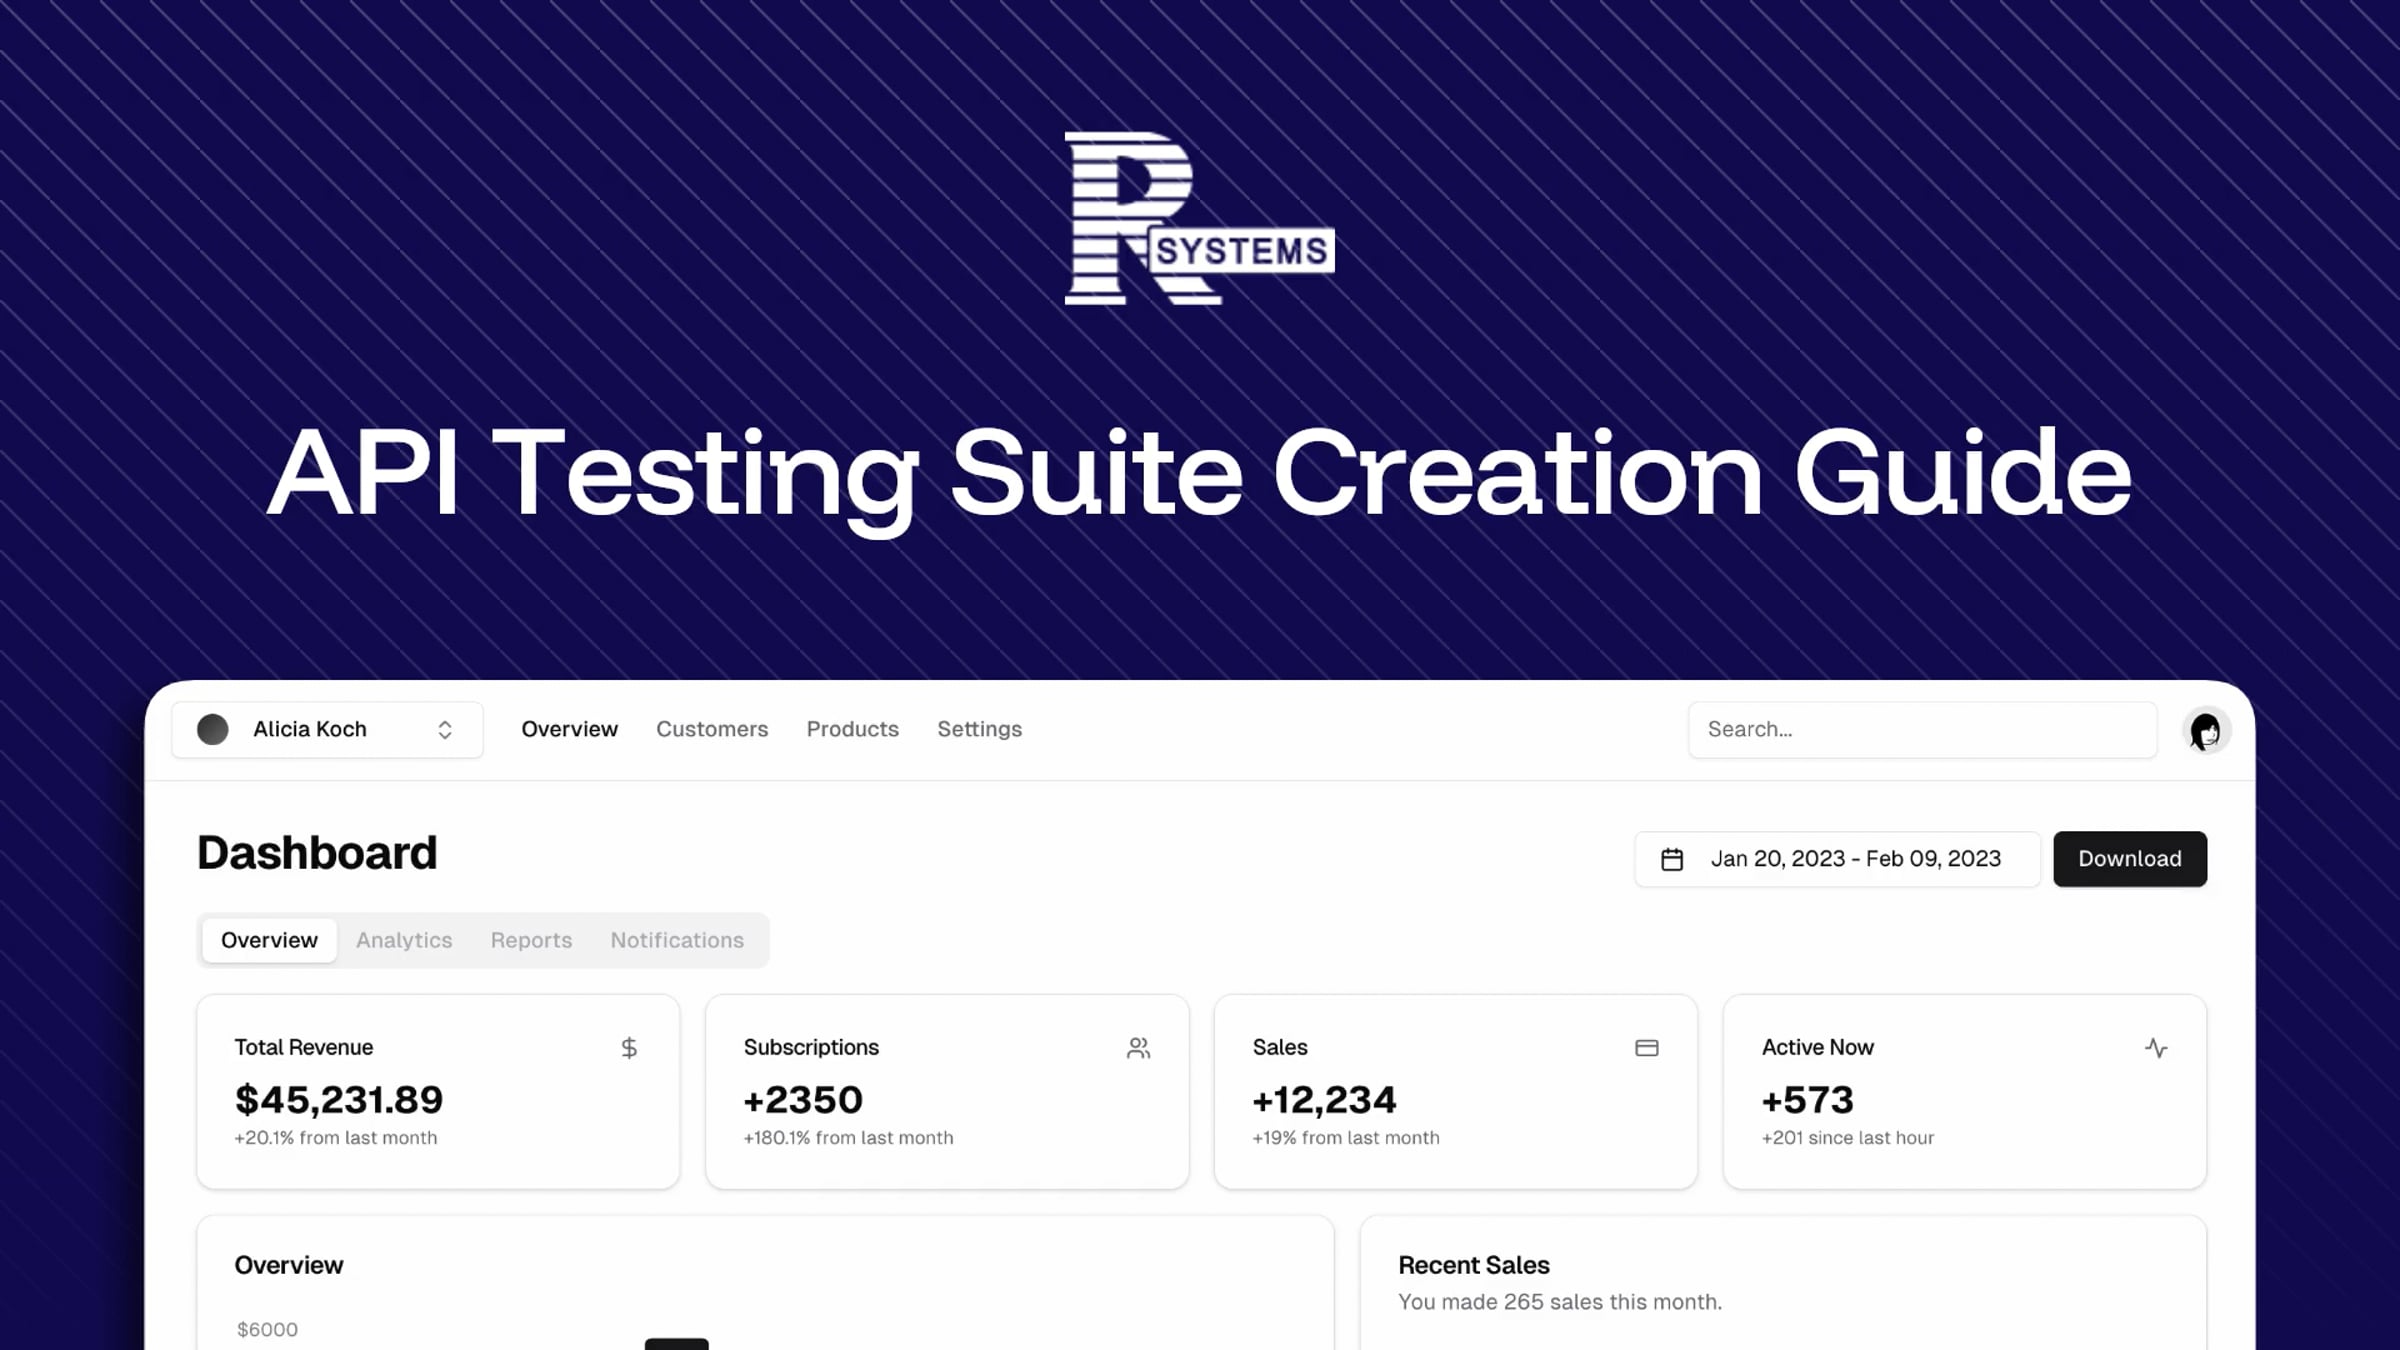Viewport: 2400px width, 1350px height.
Task: Click the Download button
Action: click(2130, 859)
